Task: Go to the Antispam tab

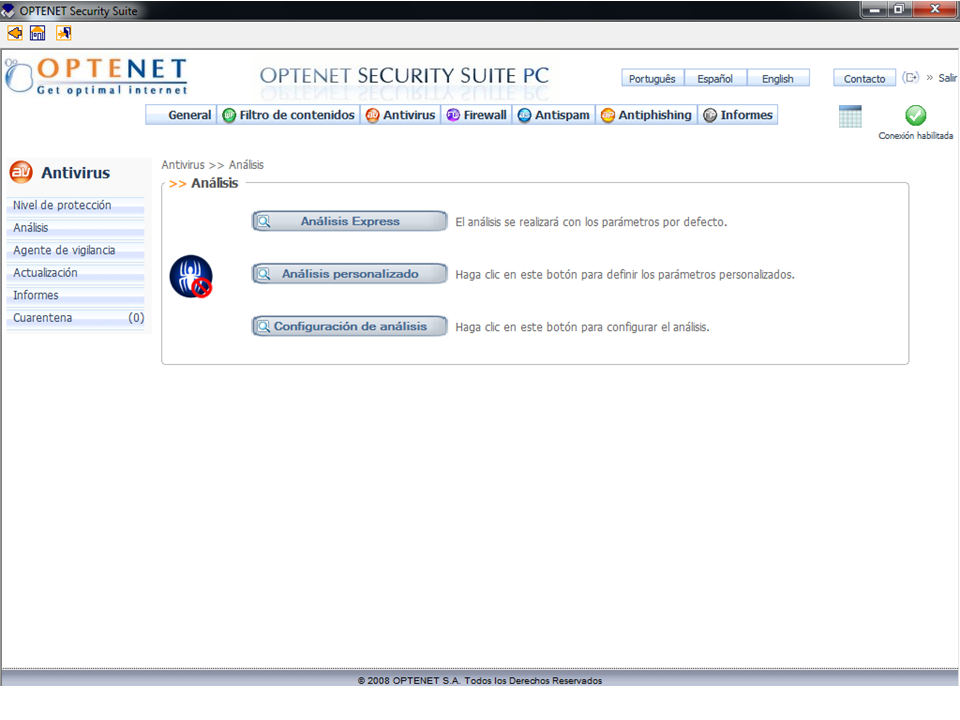Action: click(555, 115)
